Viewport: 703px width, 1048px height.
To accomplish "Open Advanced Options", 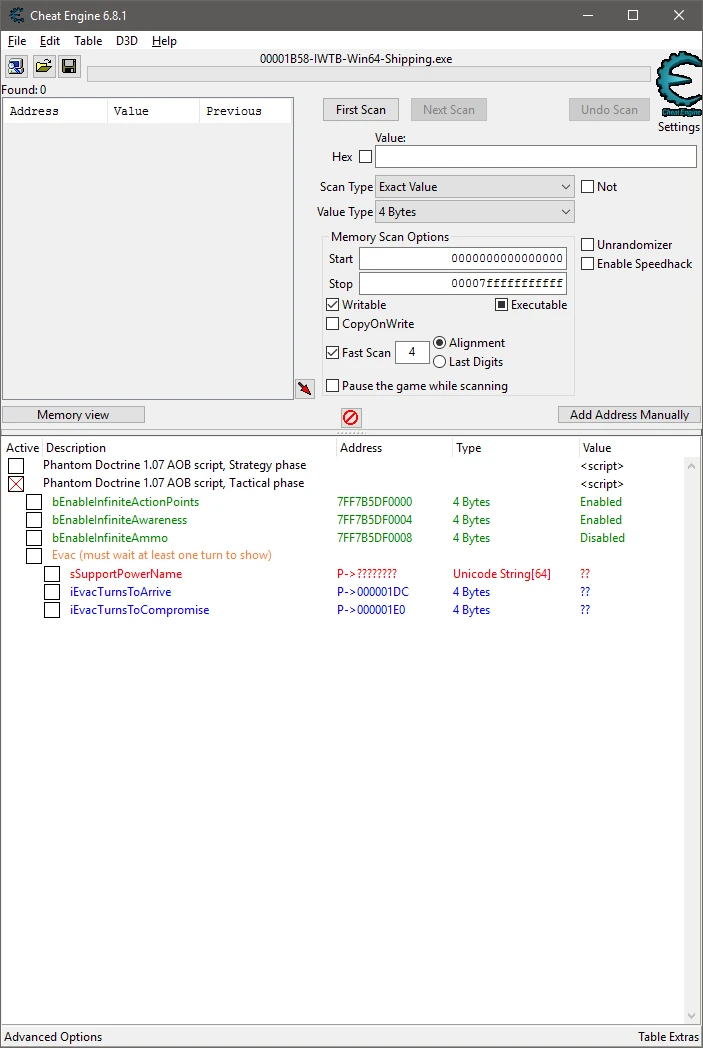I will (53, 1037).
